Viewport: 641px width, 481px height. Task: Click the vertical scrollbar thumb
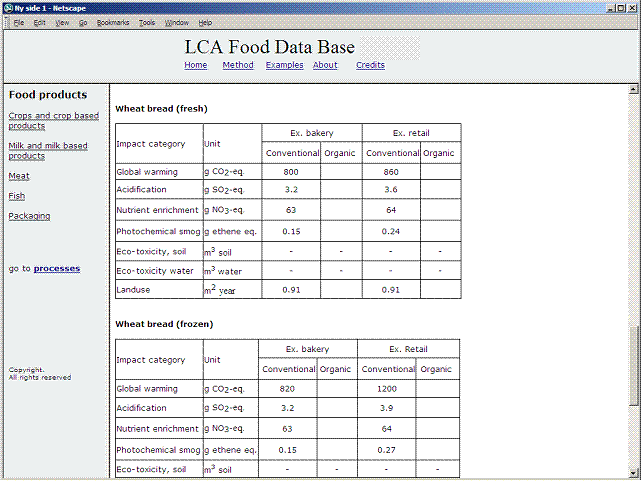pyautogui.click(x=633, y=366)
